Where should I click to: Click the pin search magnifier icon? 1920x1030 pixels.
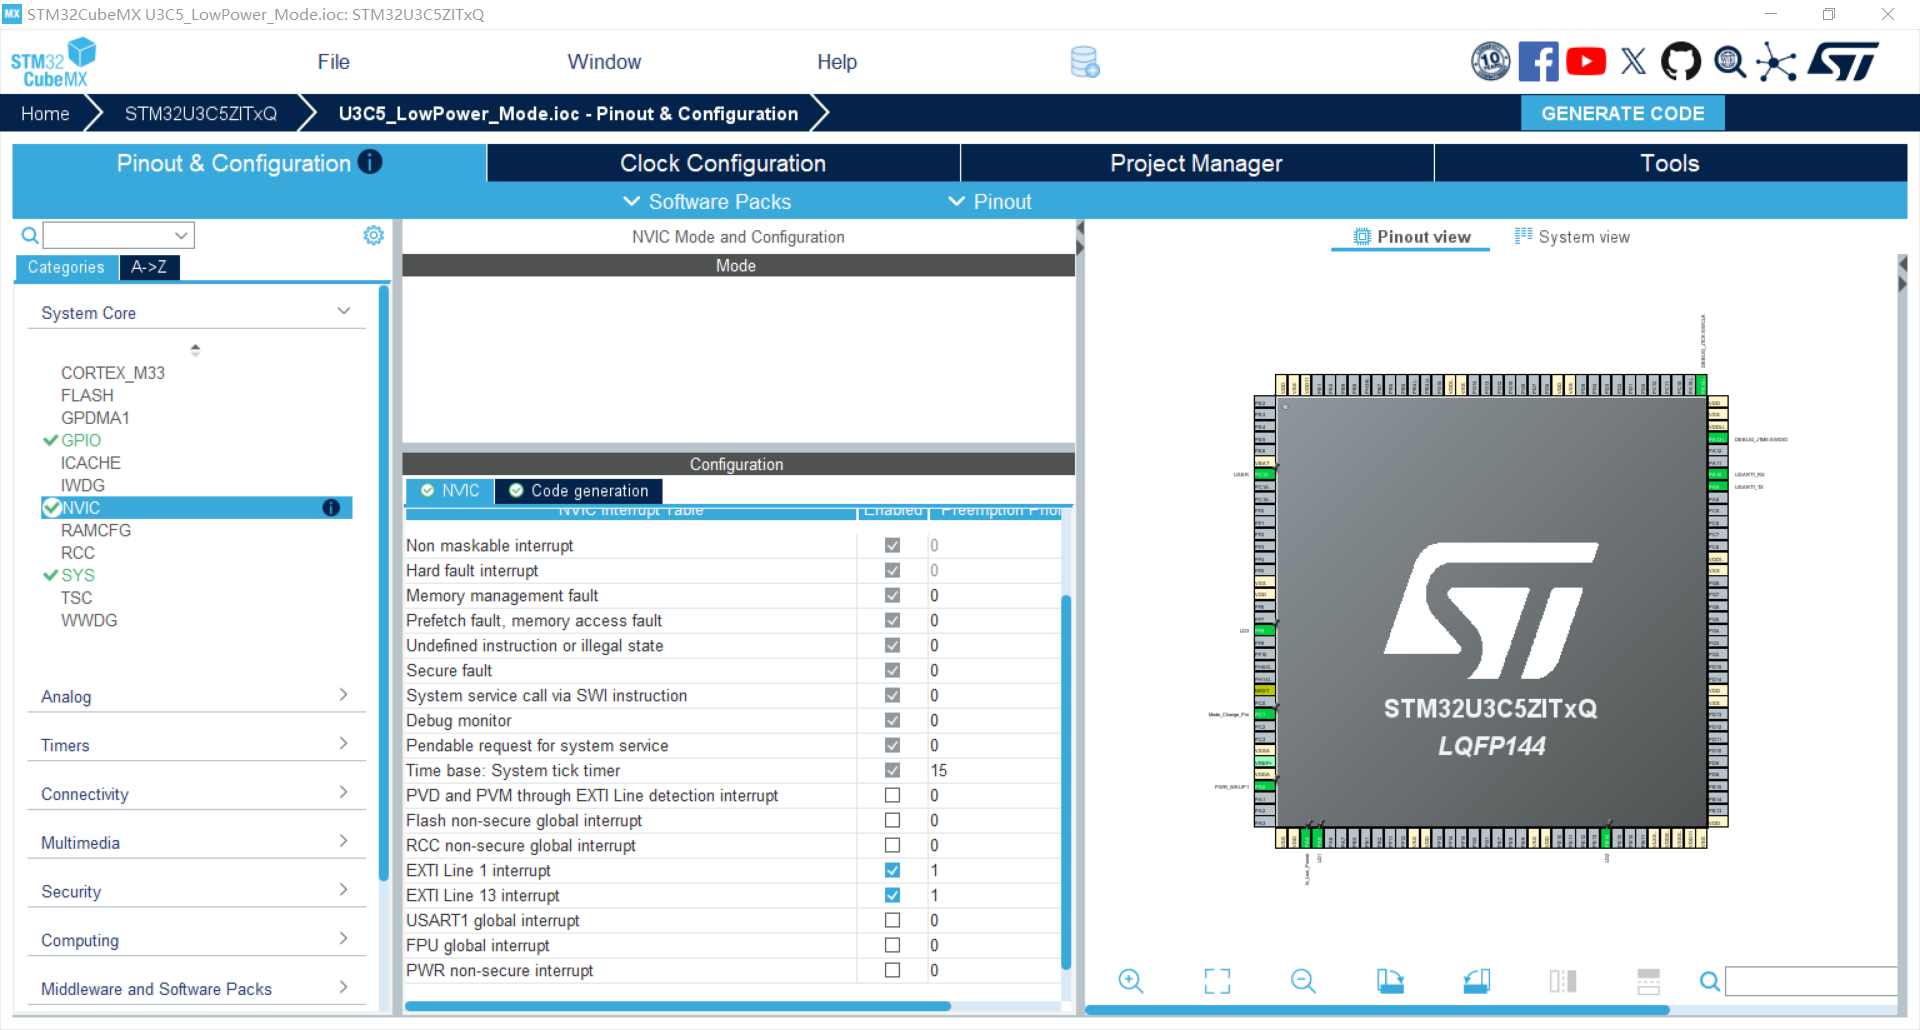point(1710,982)
